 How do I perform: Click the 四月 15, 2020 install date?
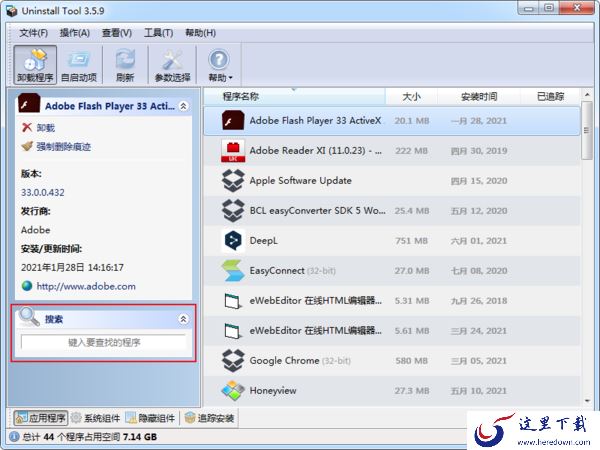coord(479,181)
